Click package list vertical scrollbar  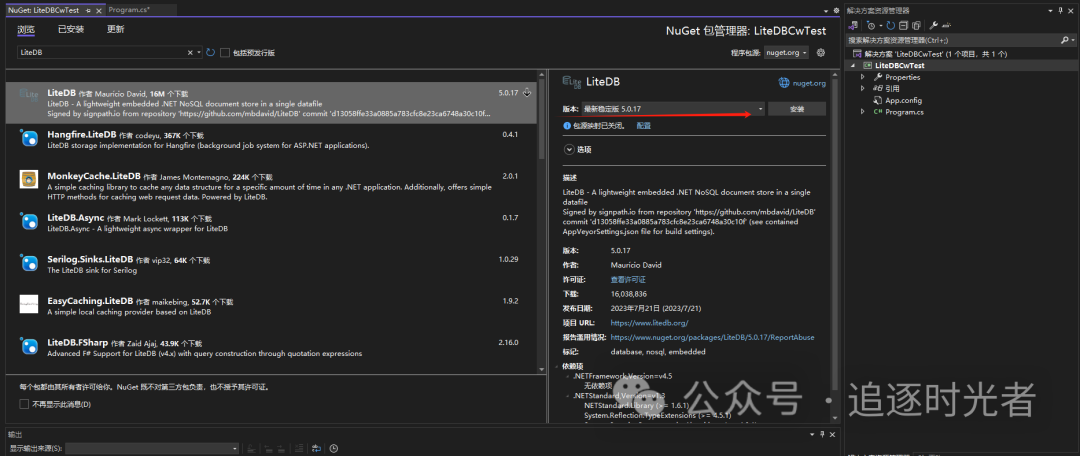coord(543,220)
